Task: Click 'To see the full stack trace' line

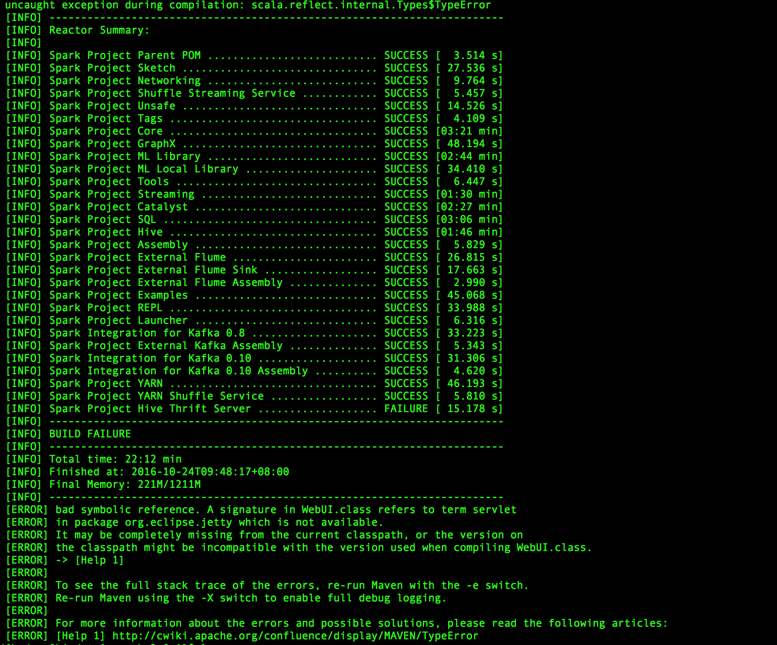Action: point(267,586)
